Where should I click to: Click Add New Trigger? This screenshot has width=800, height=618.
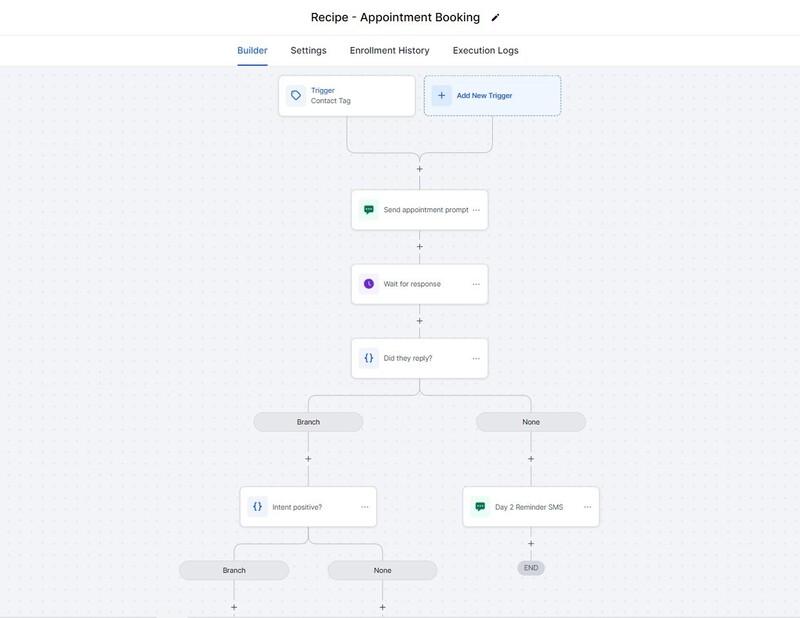point(492,95)
